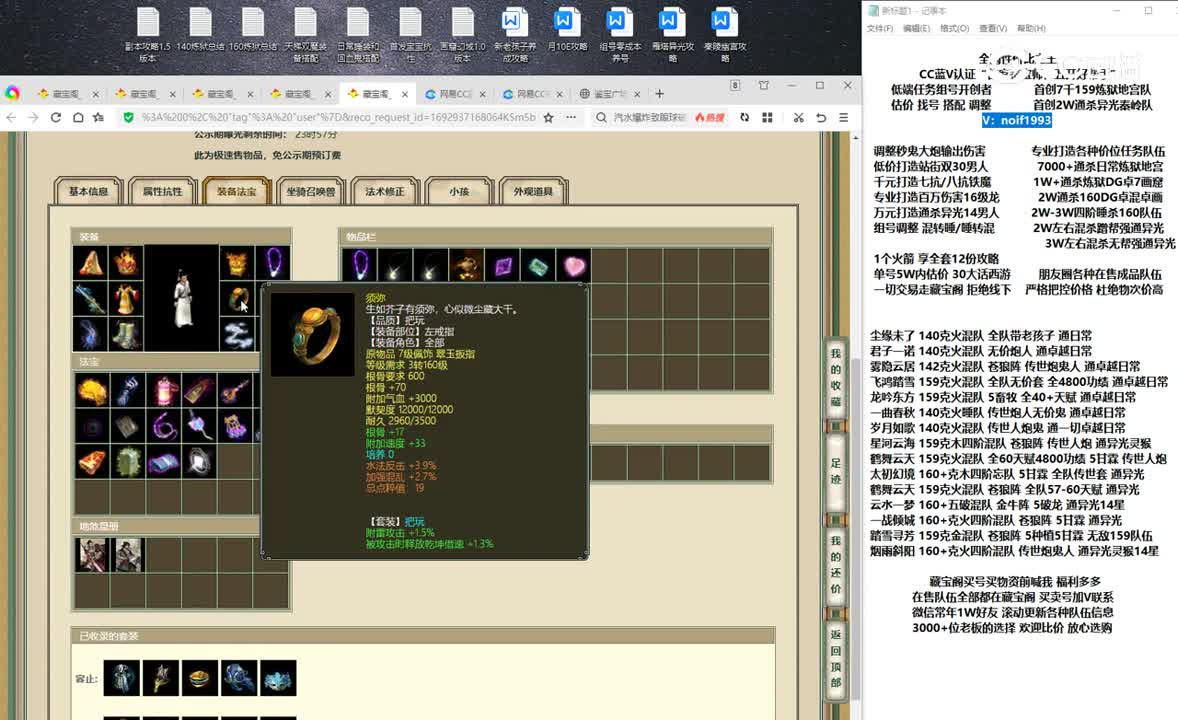
Task: Select the boots equipment icon
Action: 126,334
